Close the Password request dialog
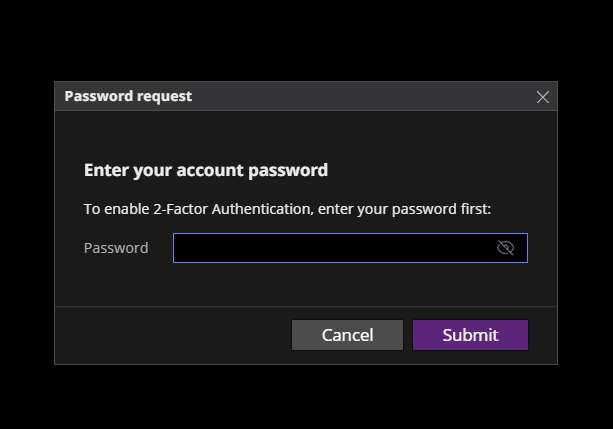 [x=543, y=97]
